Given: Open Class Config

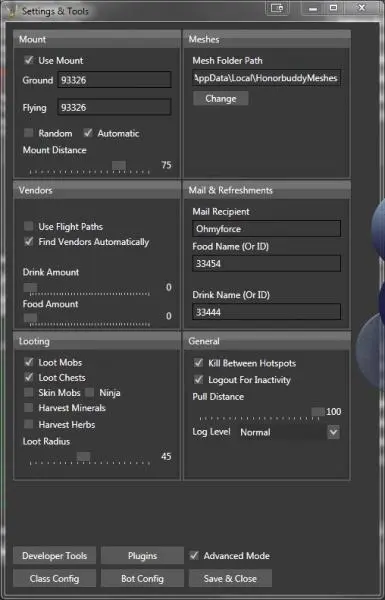Looking at the screenshot, I should tap(54, 579).
